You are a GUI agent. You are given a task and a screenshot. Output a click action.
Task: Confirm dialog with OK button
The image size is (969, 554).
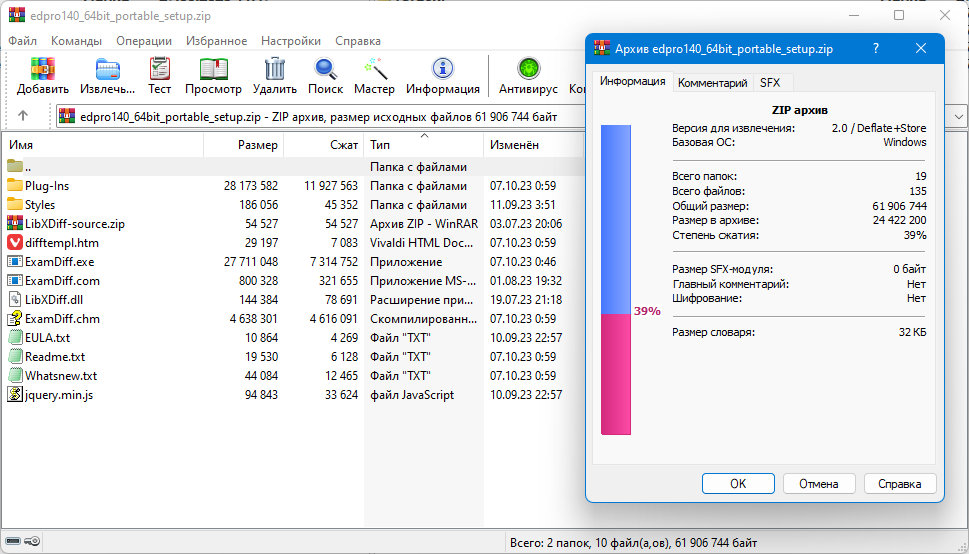[738, 484]
